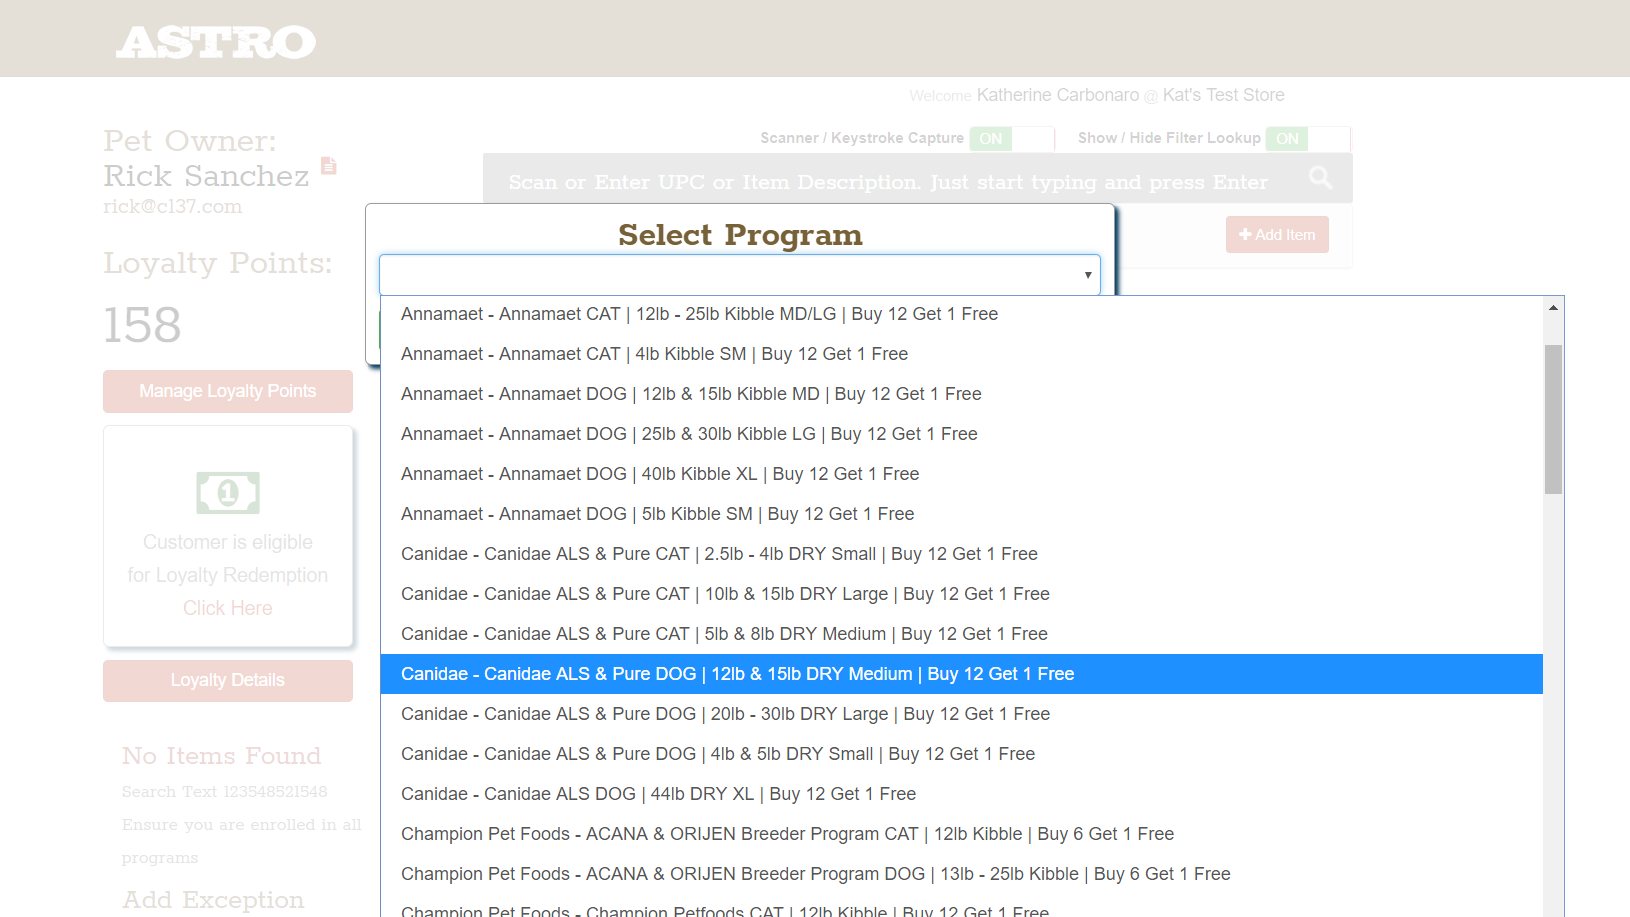Click the ASTRO logo
1630x917 pixels.
(x=216, y=42)
